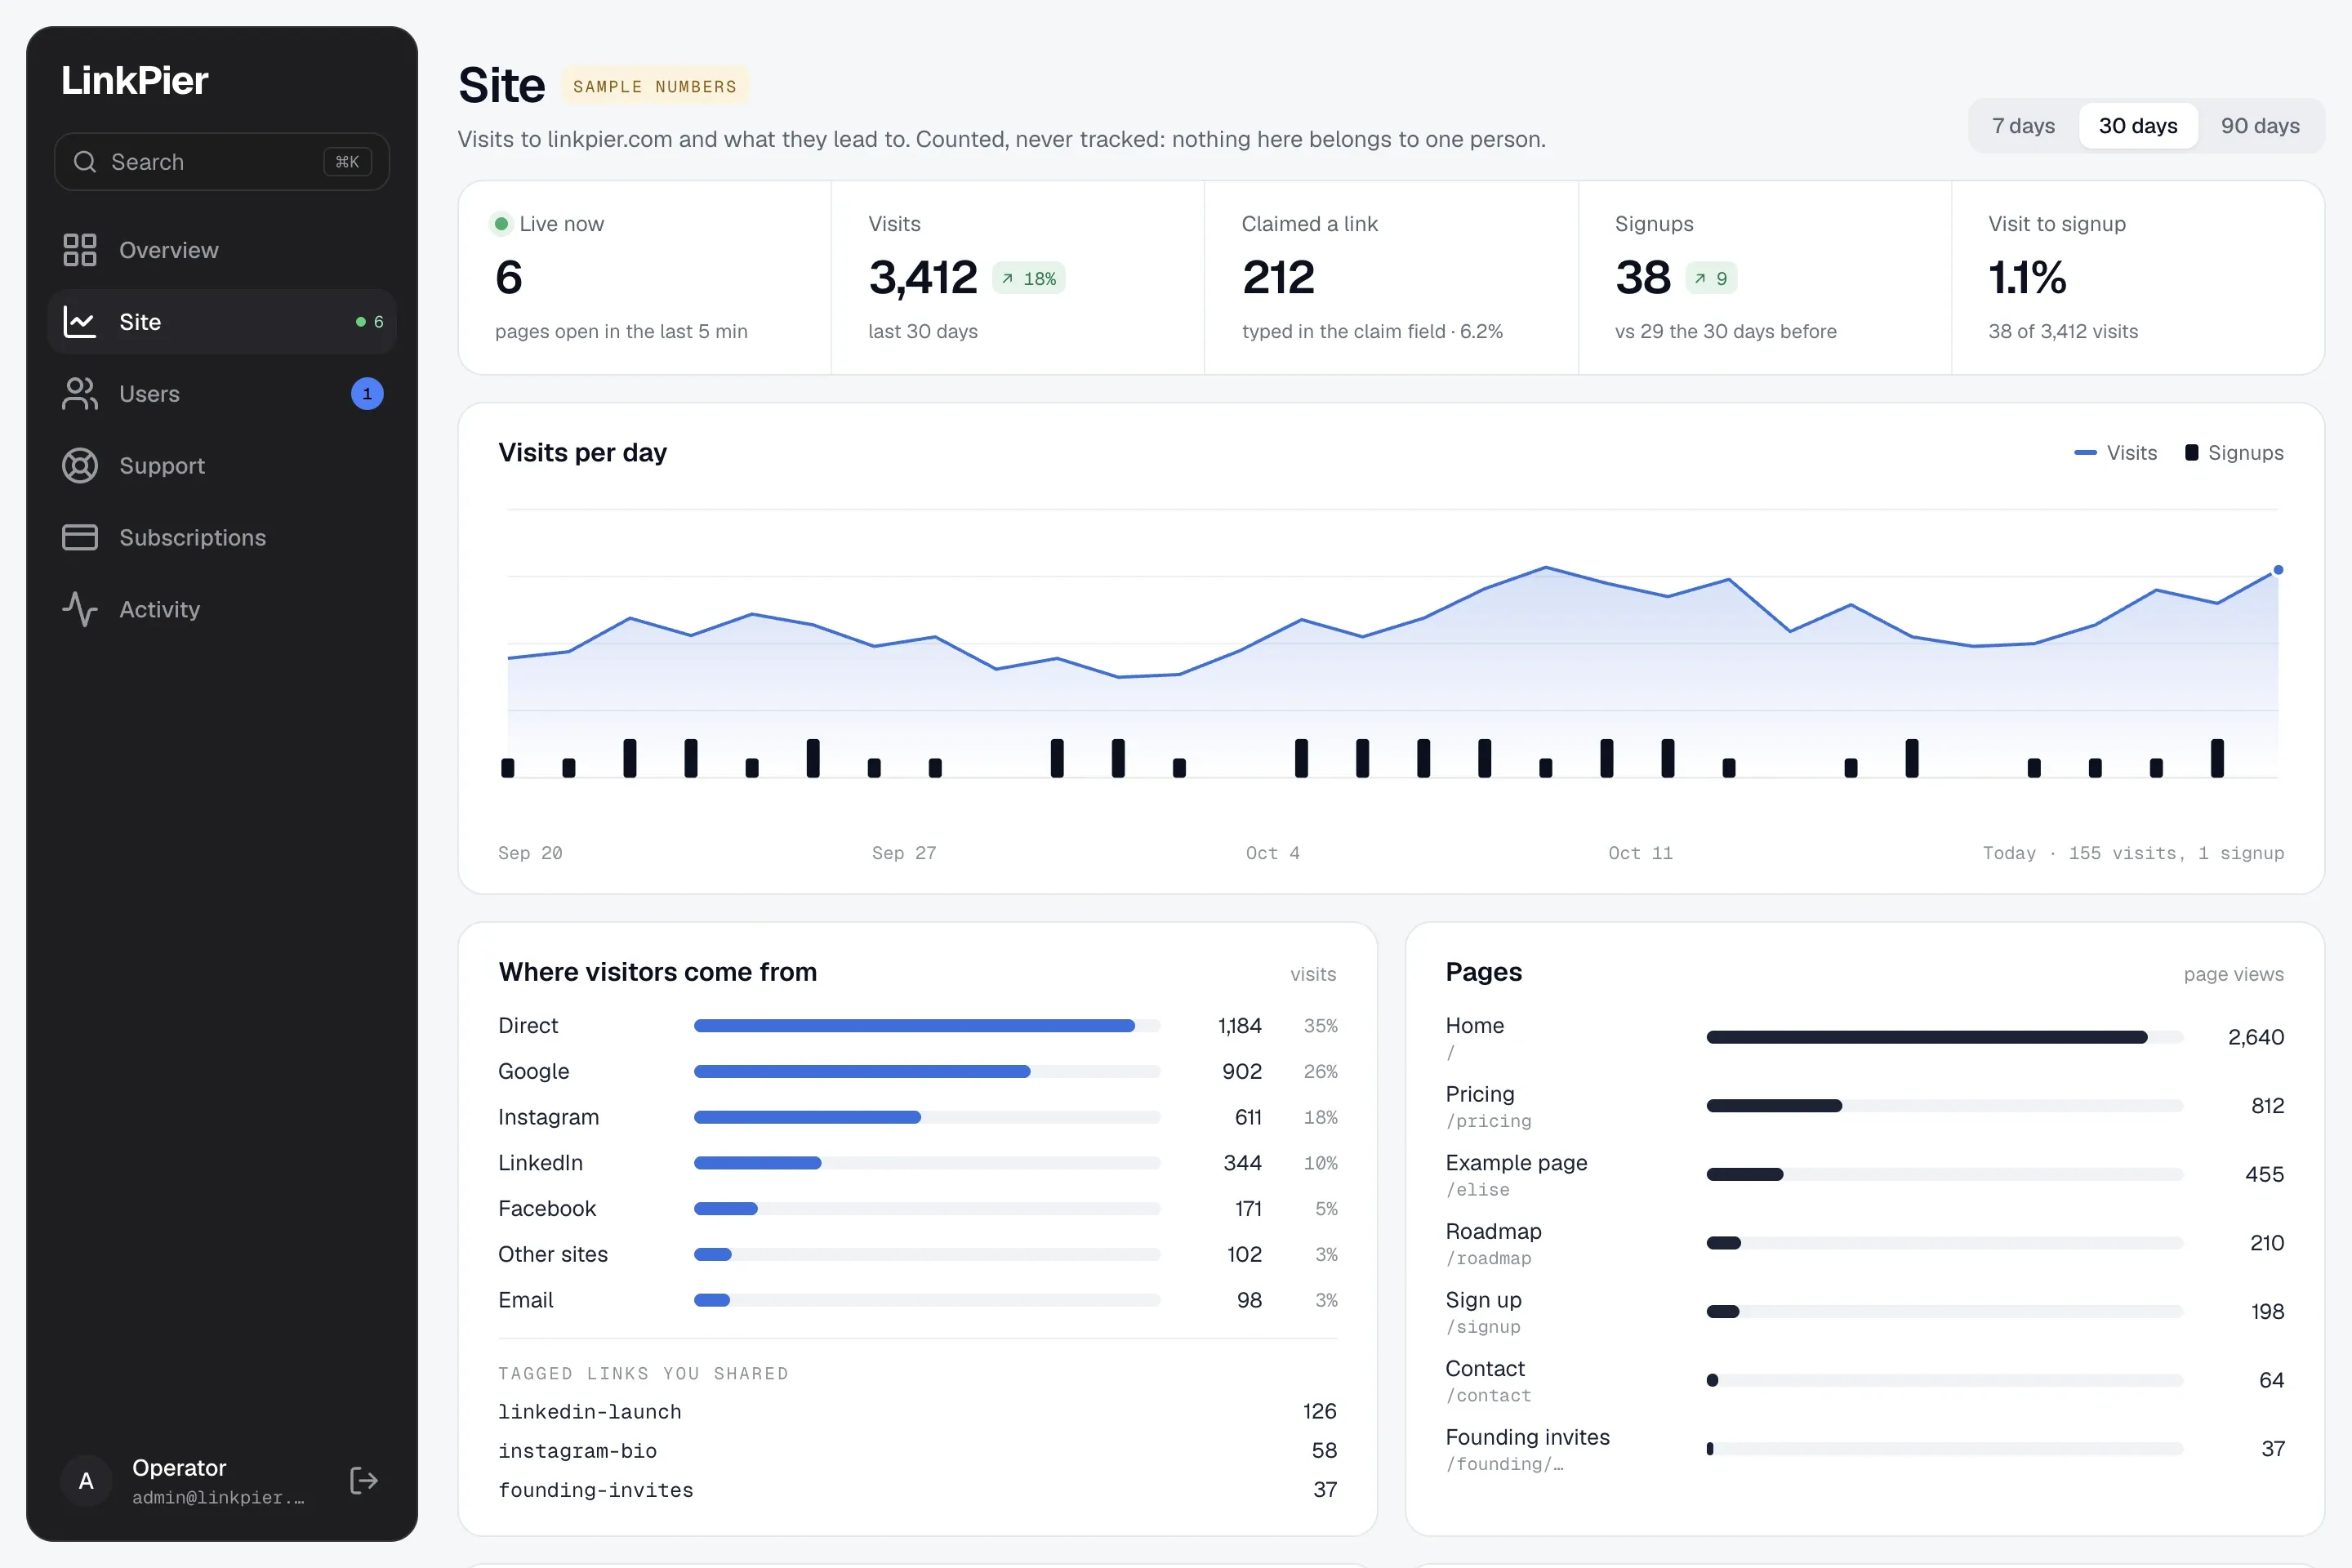Image resolution: width=2352 pixels, height=1568 pixels.
Task: Open the Overview section
Action: (x=222, y=250)
